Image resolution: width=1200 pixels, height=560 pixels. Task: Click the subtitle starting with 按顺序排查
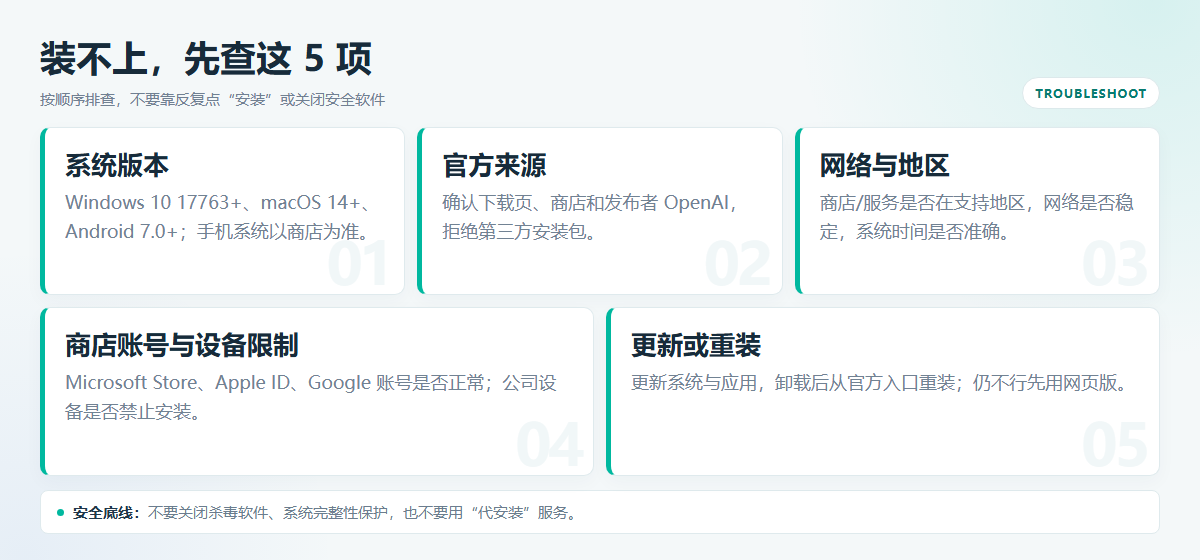coord(212,100)
